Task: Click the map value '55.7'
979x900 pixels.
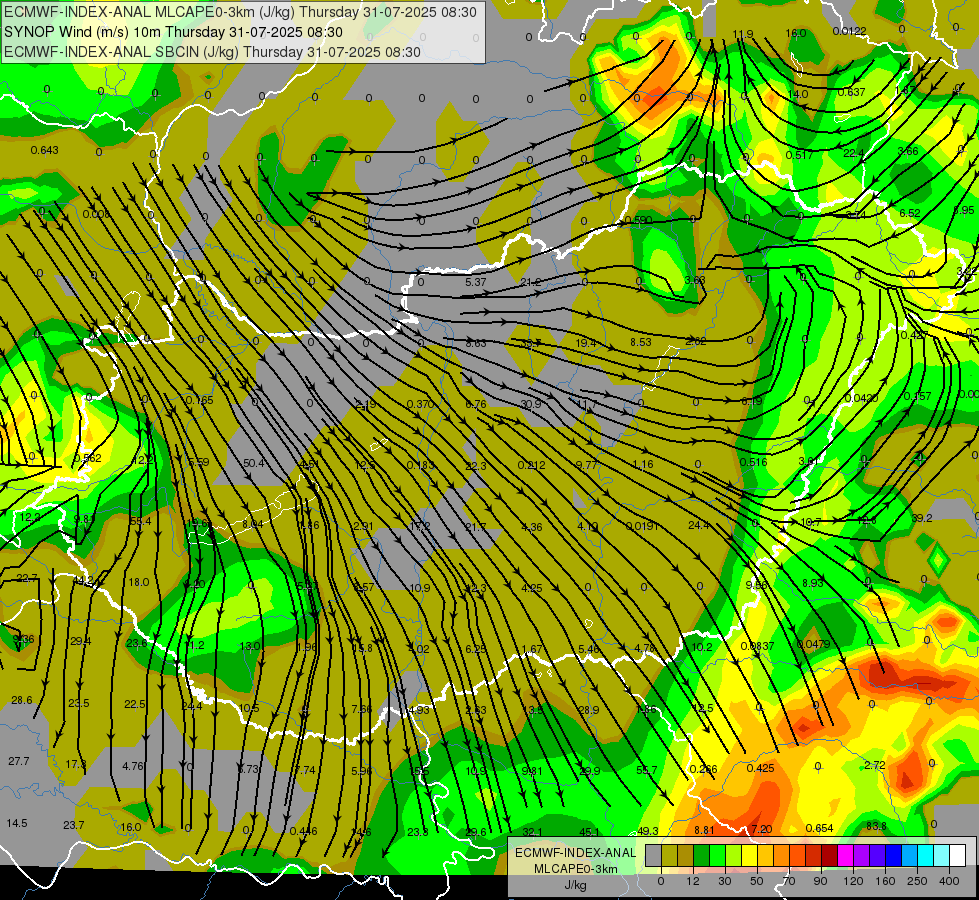Action: 647,770
